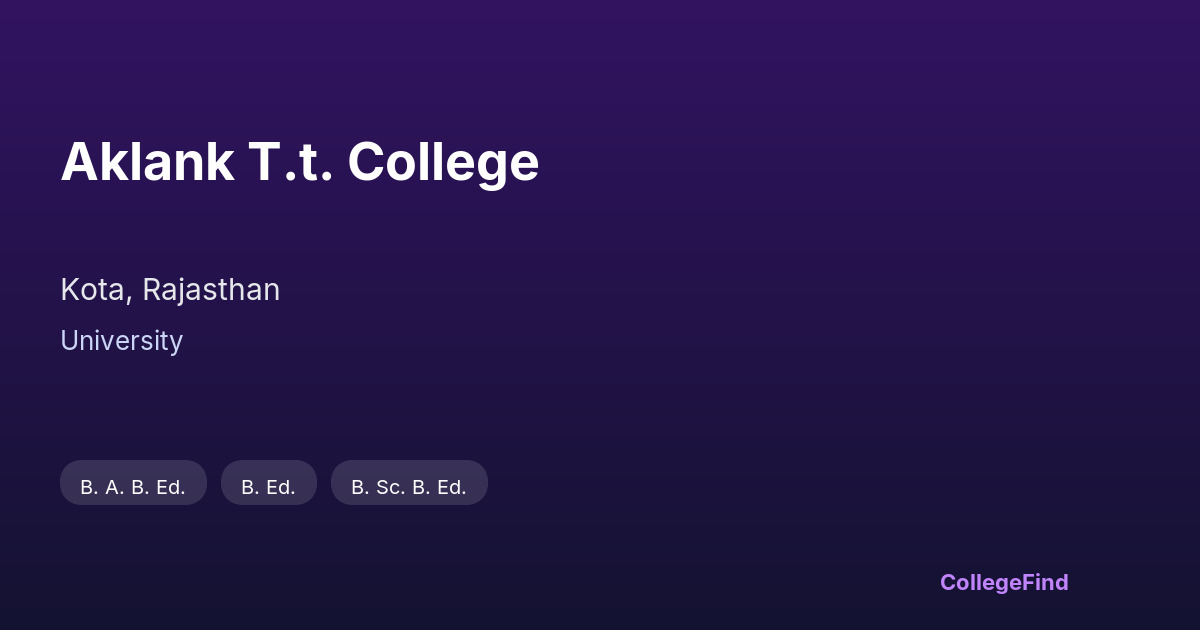The height and width of the screenshot is (630, 1200).
Task: Click the CollegeFind brand logo
Action: (1003, 582)
